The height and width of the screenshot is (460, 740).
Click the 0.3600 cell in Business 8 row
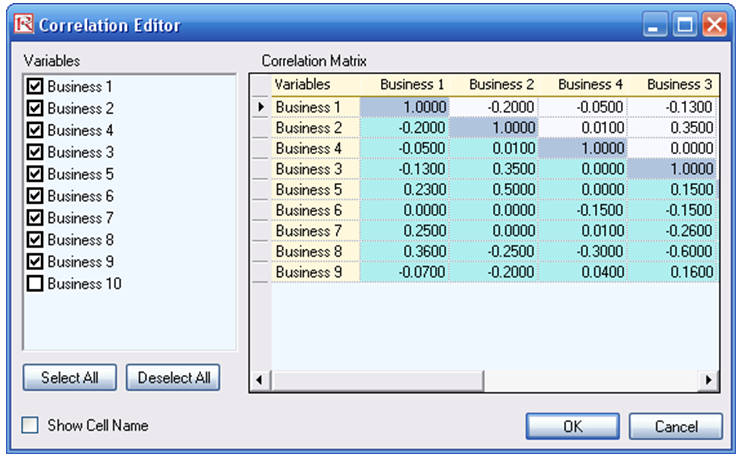405,251
